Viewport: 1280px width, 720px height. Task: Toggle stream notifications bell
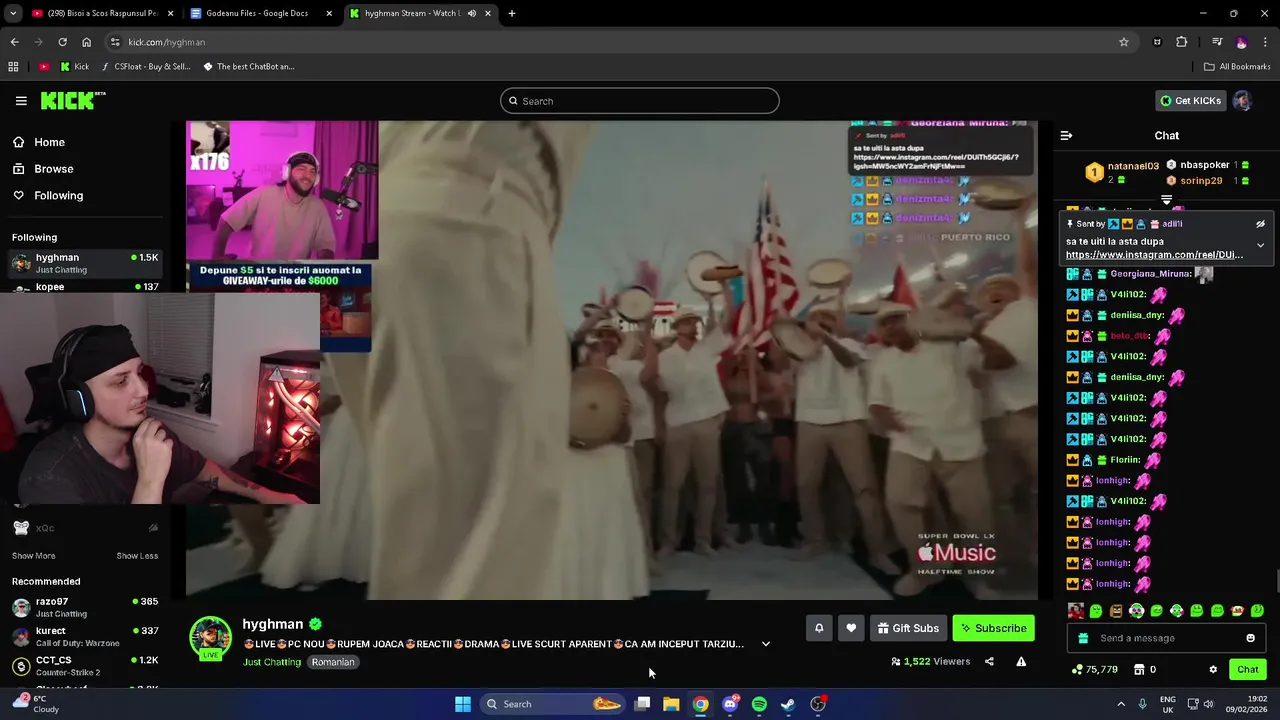pos(819,628)
